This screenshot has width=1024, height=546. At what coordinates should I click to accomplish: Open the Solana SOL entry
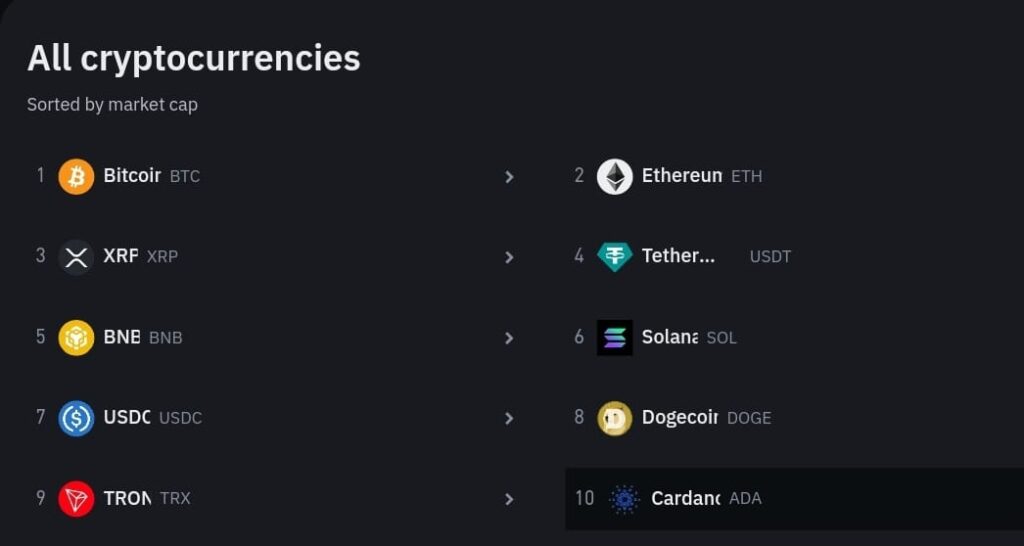(794, 338)
